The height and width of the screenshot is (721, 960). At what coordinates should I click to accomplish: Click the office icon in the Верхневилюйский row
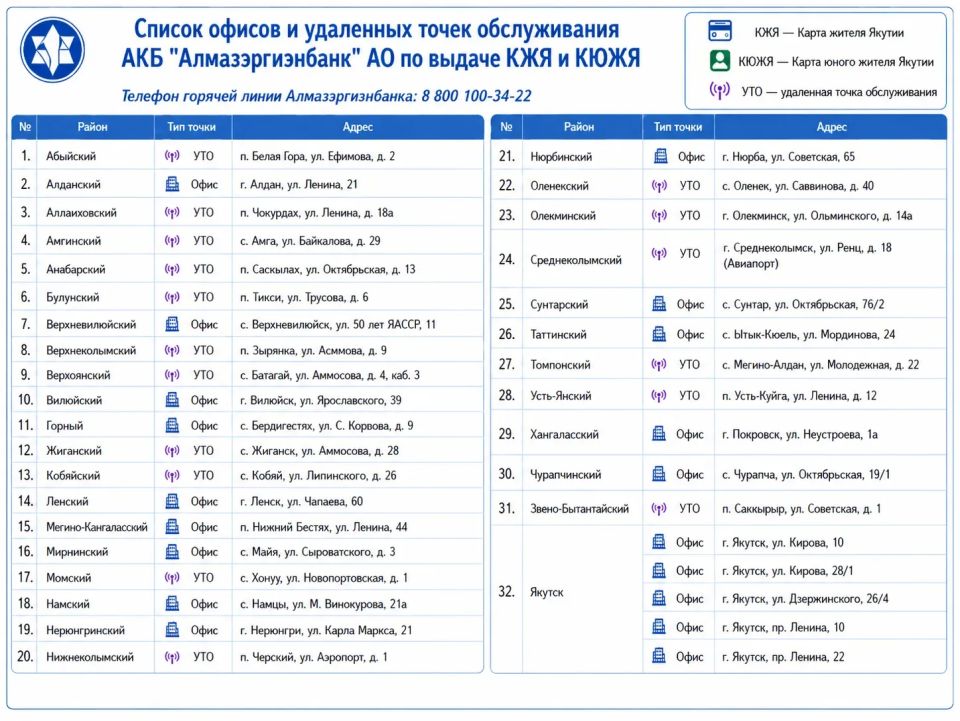tap(173, 324)
